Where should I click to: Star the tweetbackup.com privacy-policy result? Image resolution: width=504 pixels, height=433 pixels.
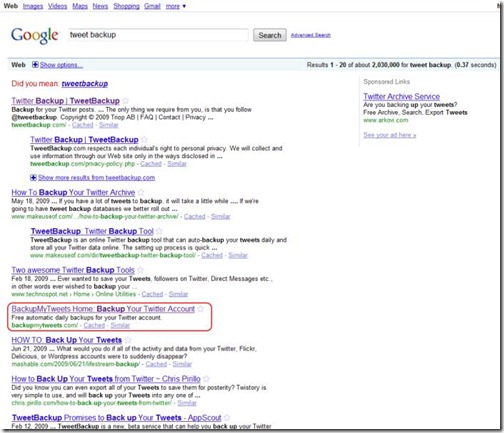144,139
